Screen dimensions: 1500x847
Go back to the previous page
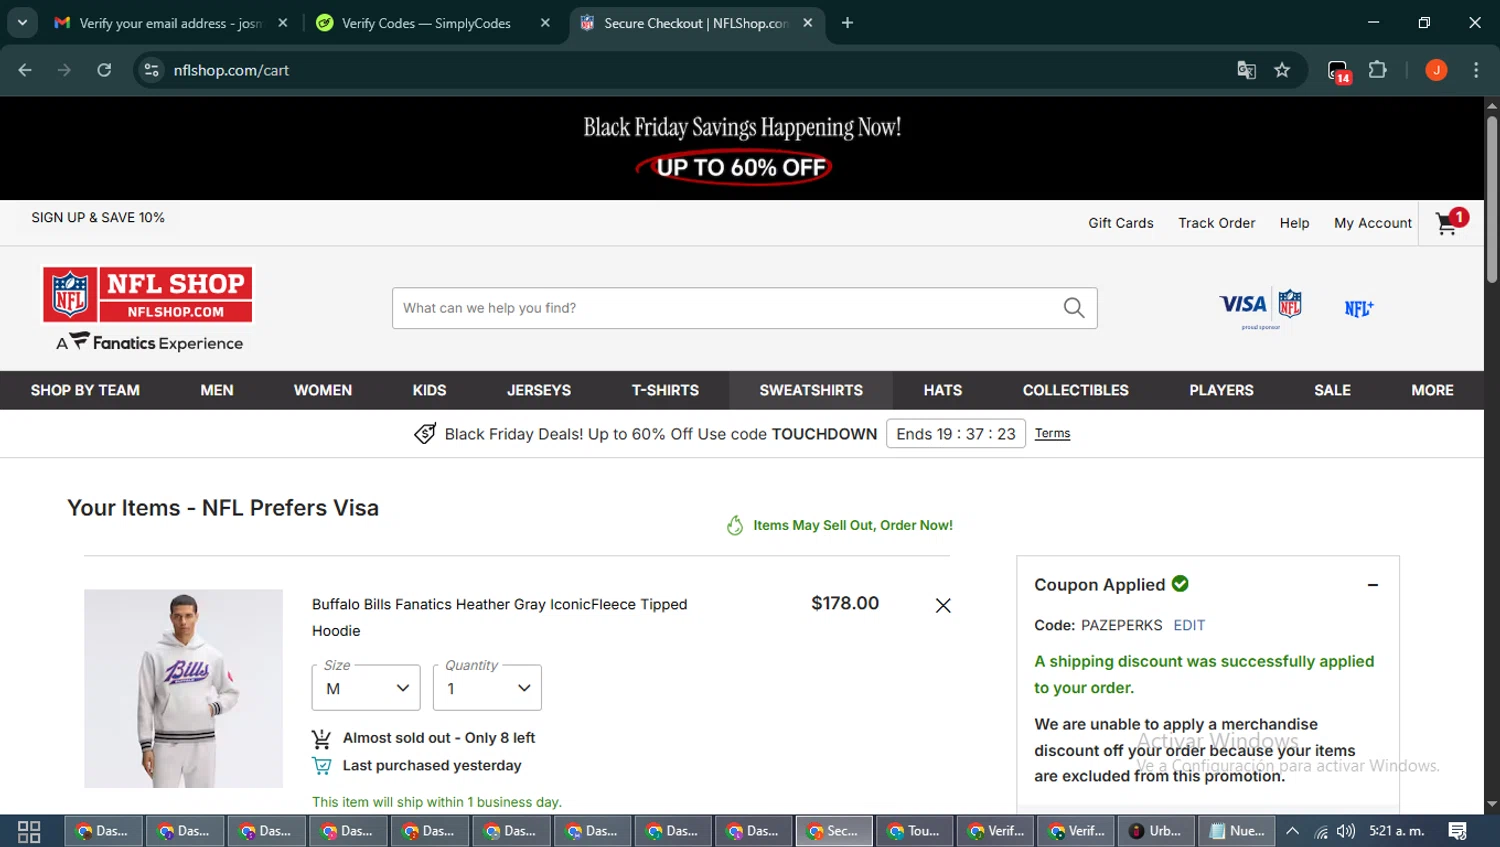(x=25, y=70)
